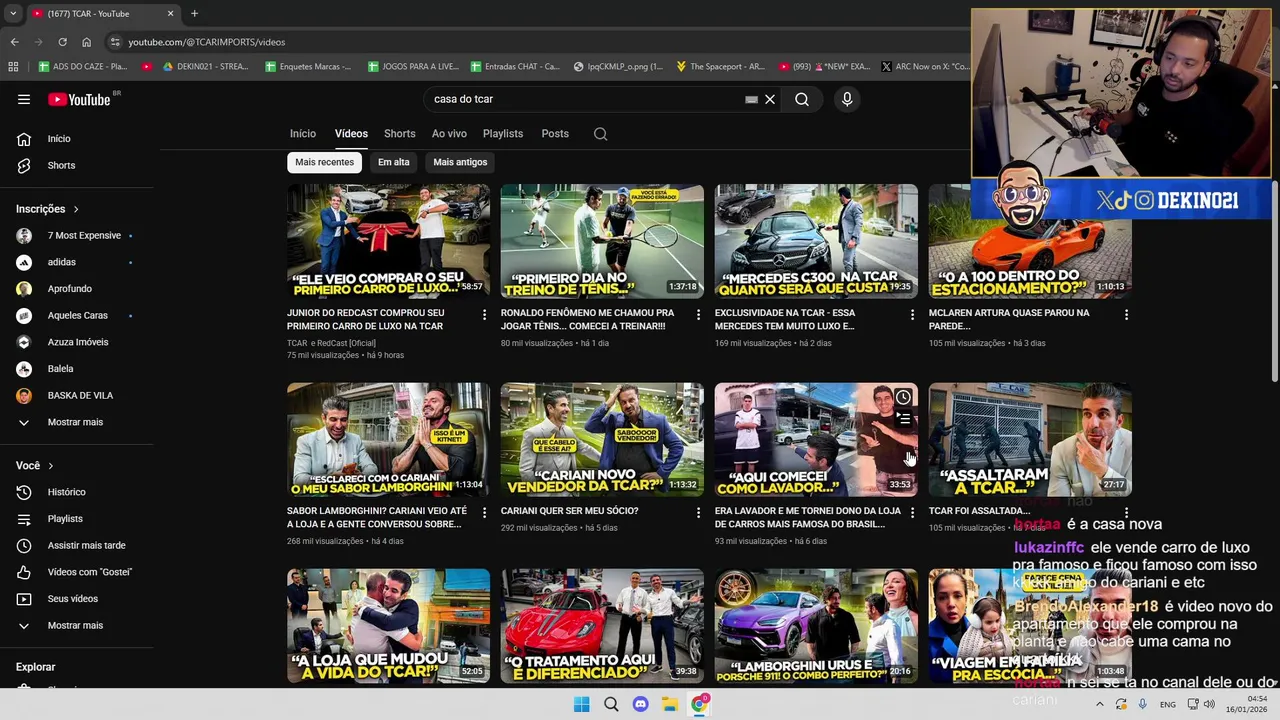
Task: Switch to the Ao vivo channel tab
Action: tap(449, 134)
